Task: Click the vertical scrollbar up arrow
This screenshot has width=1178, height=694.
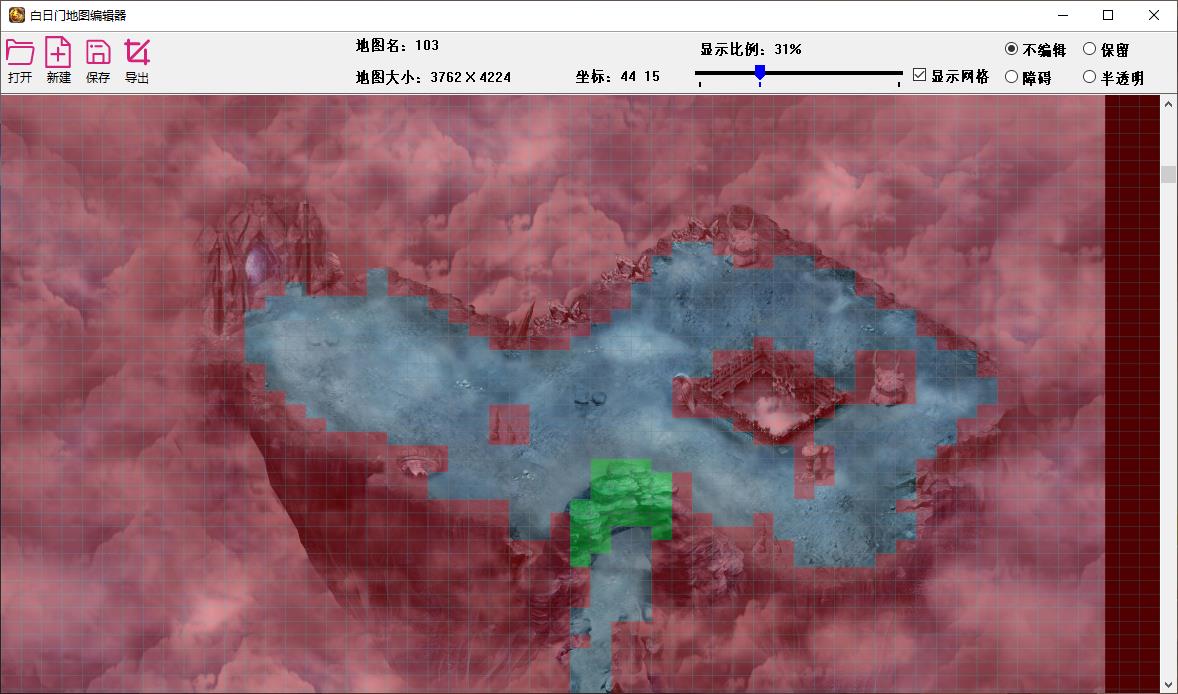Action: click(x=1168, y=103)
